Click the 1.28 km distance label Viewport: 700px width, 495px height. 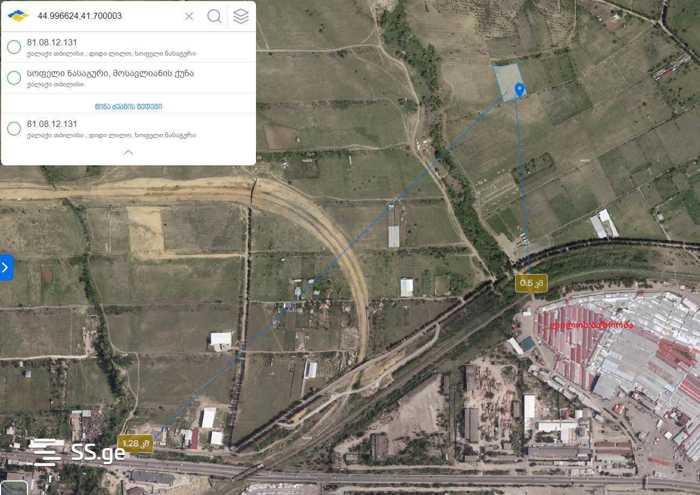[135, 444]
